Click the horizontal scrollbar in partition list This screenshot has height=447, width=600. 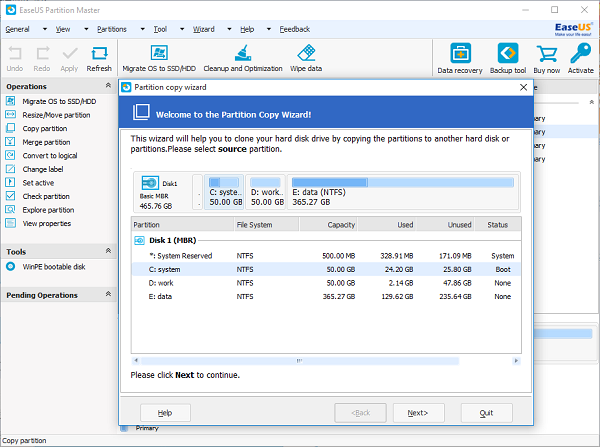(x=300, y=361)
